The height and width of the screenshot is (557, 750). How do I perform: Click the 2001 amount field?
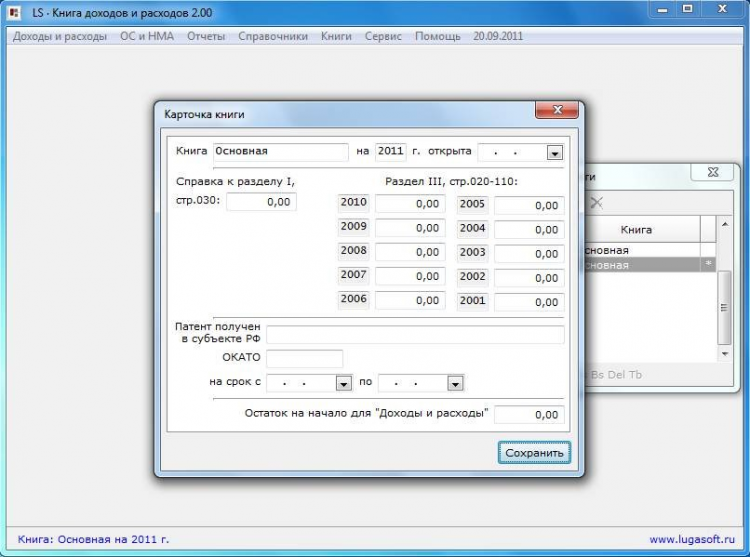click(529, 302)
